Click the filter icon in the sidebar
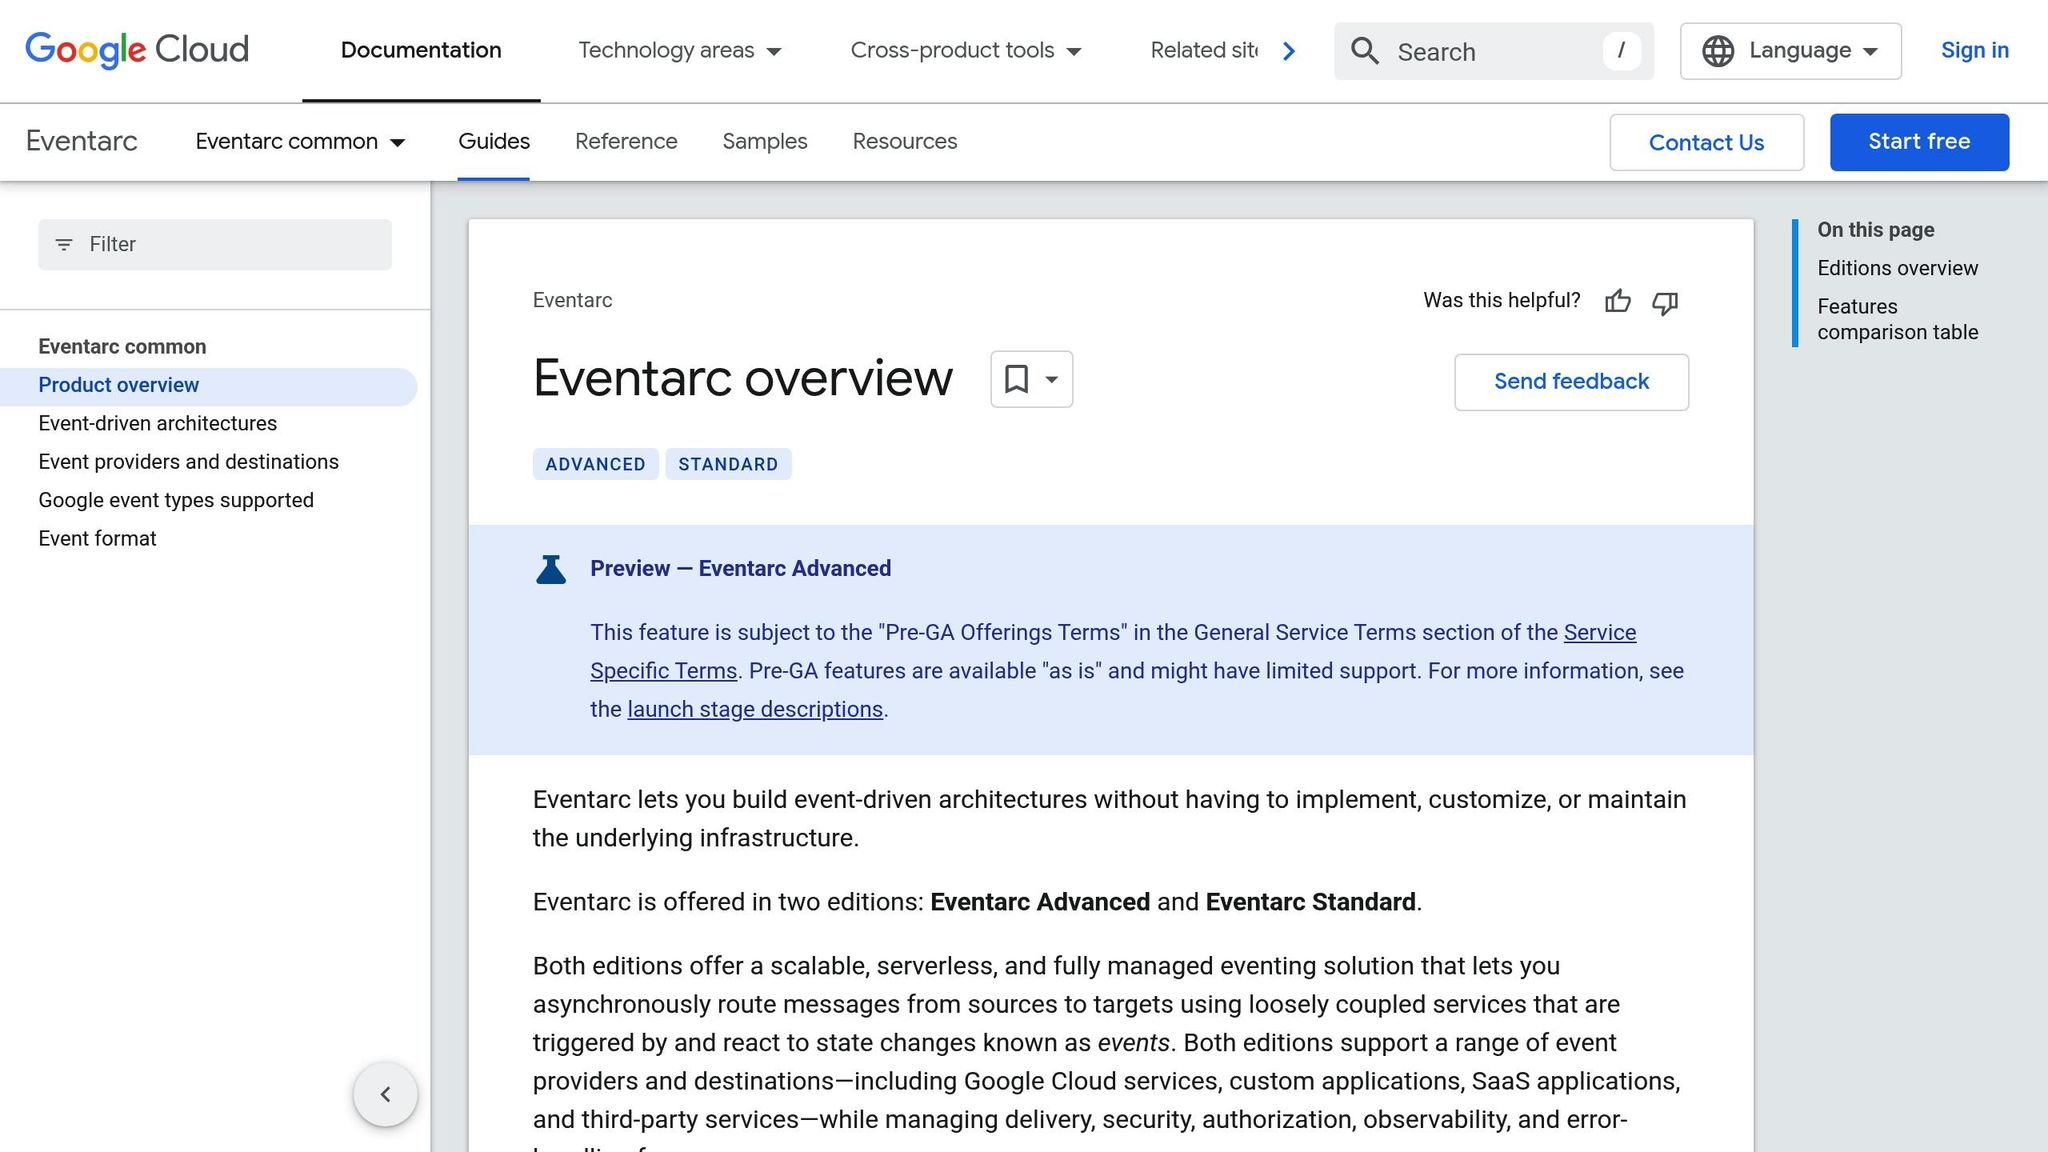The image size is (2048, 1152). (64, 244)
